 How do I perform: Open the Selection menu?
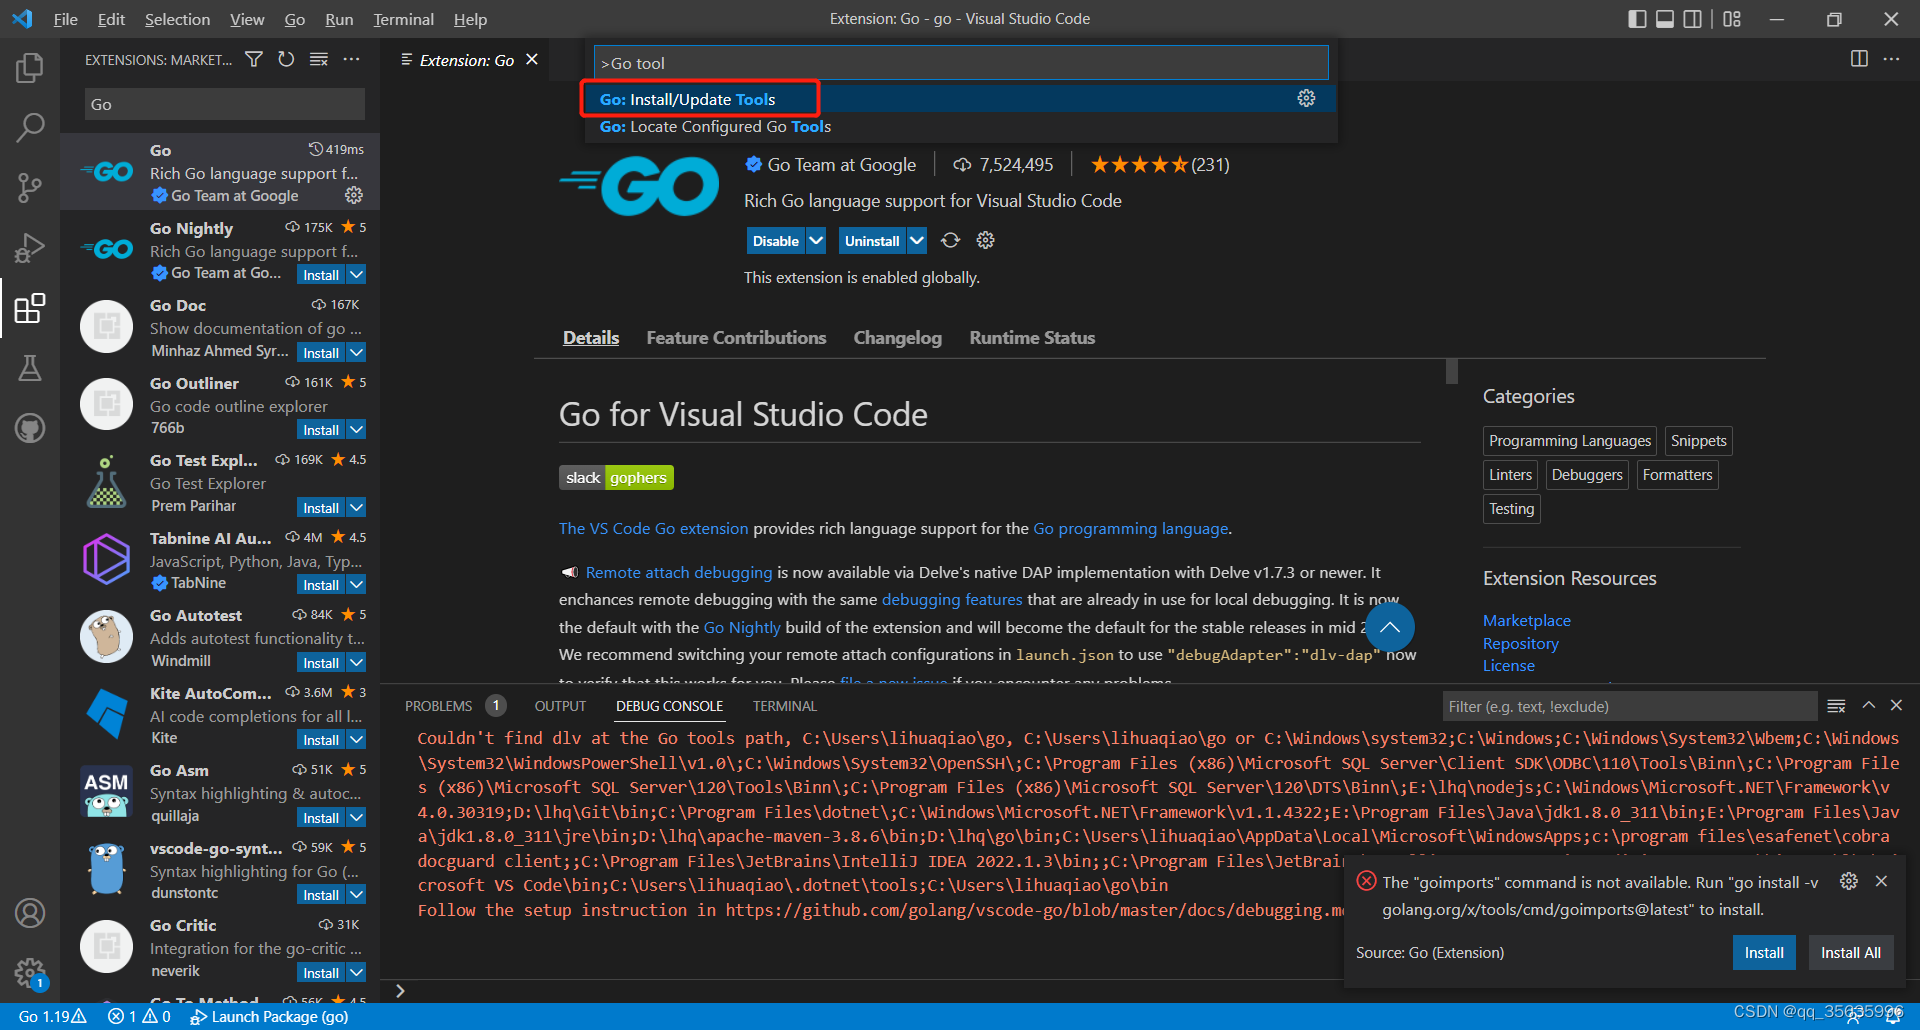coord(177,19)
